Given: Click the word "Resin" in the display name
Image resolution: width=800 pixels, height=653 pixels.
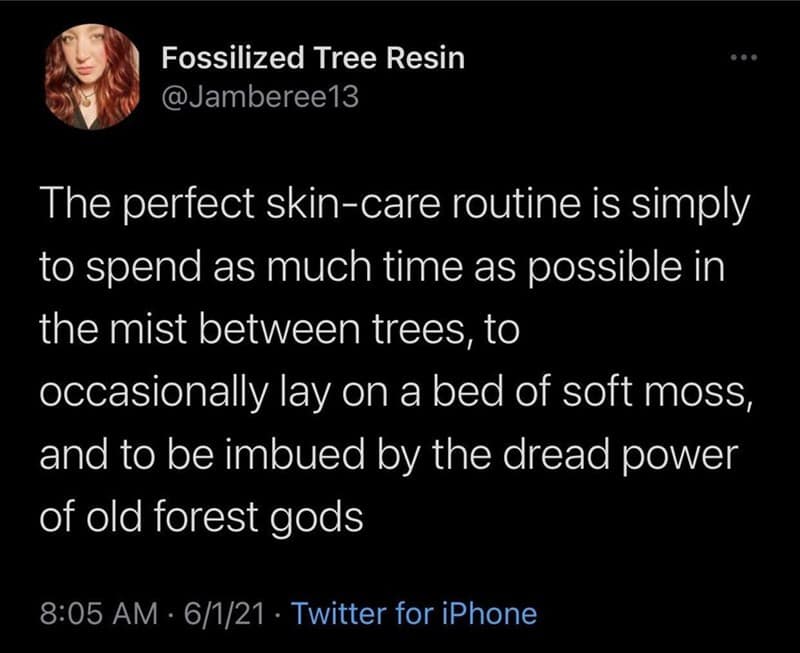Looking at the screenshot, I should tap(430, 58).
